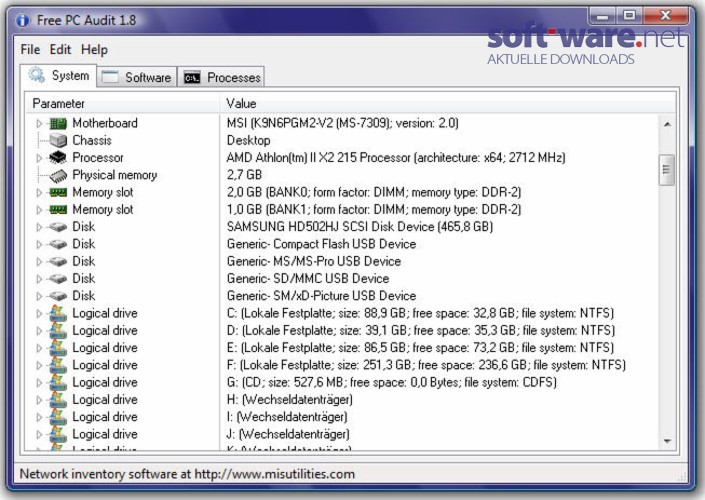
Task: Expand the Processor node
Action: 39,158
